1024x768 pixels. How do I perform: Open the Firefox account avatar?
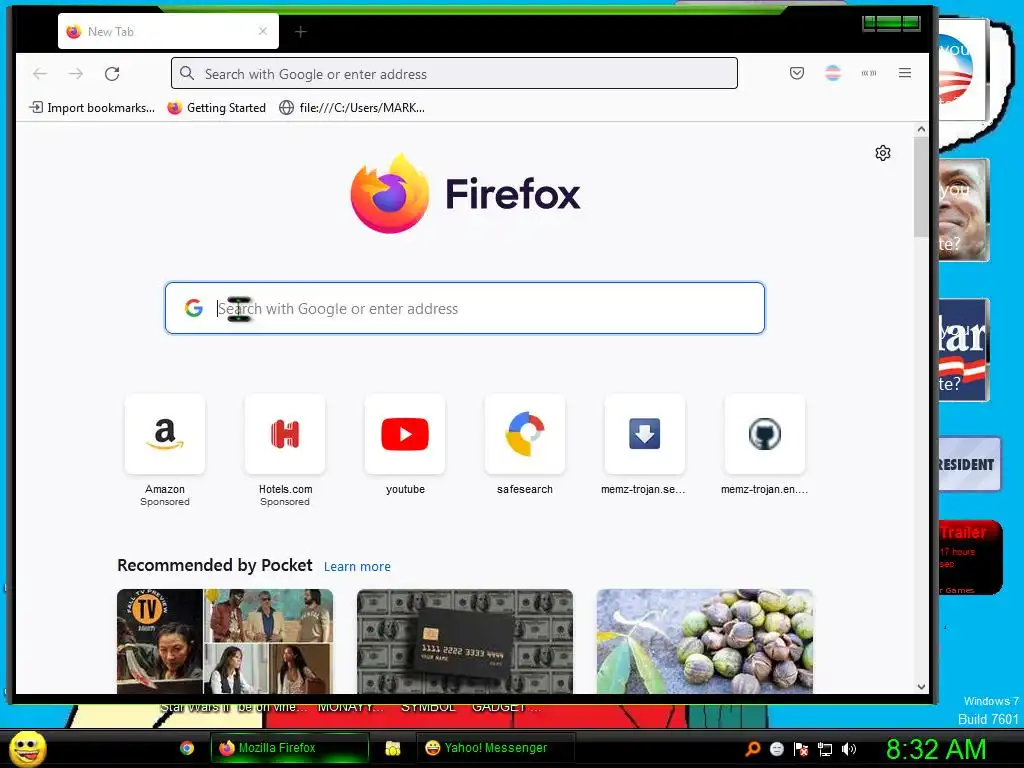[x=833, y=73]
